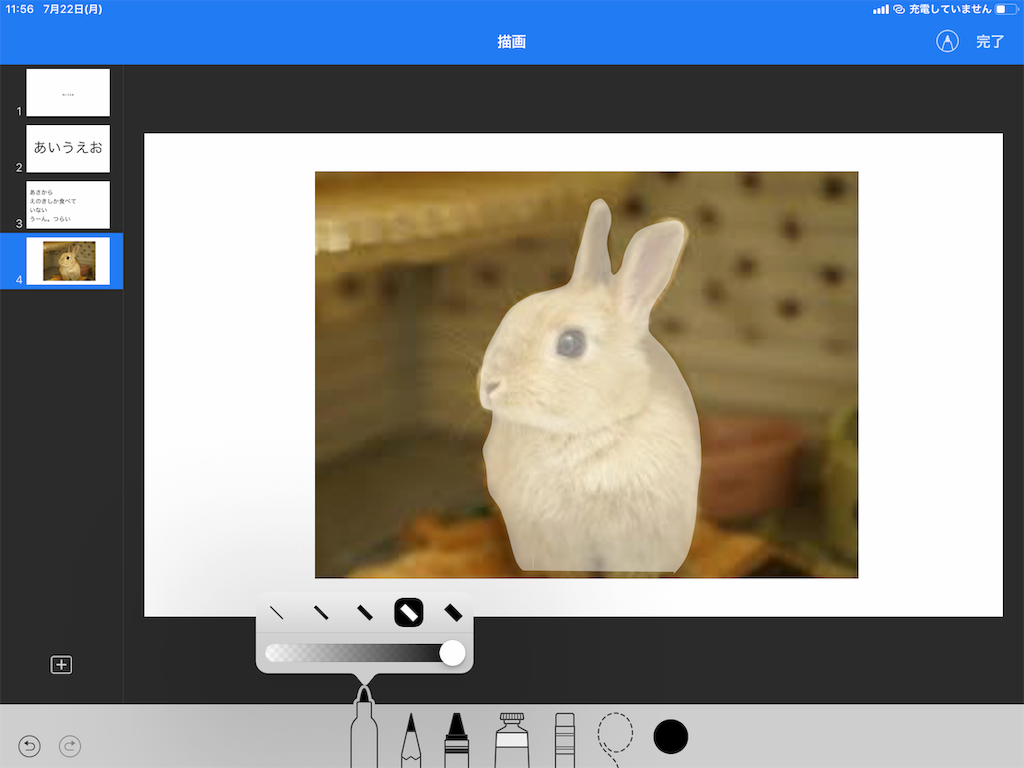Open slide 2 thumbnail あいうえお
The image size is (1024, 768).
(68, 149)
